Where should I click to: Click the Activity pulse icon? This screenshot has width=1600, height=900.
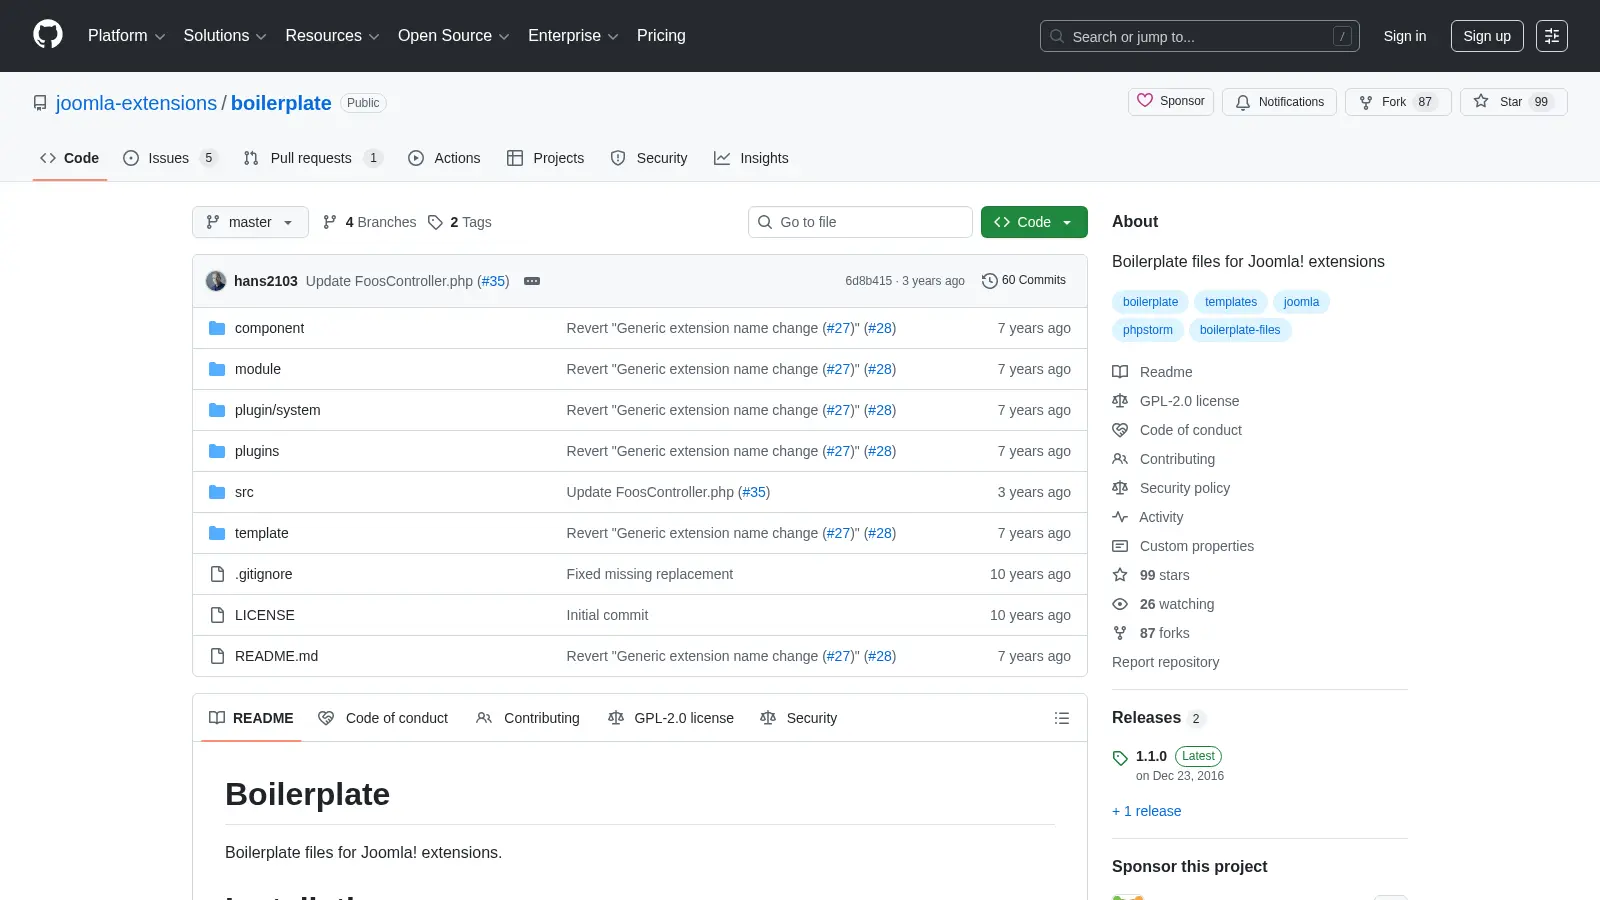click(1120, 517)
